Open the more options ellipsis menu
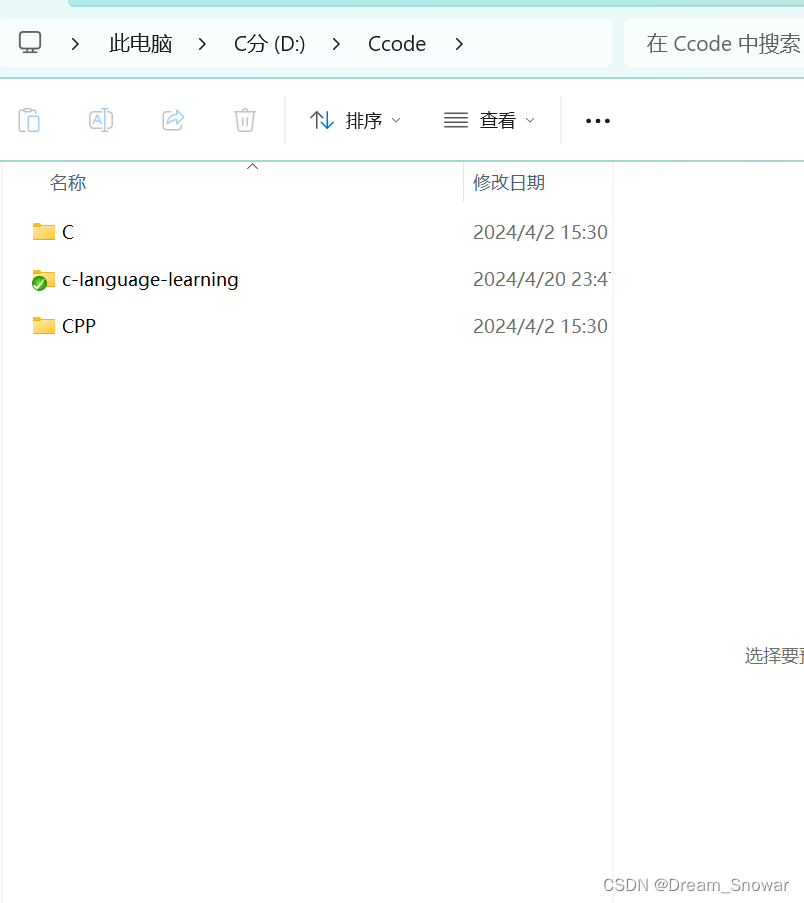The width and height of the screenshot is (804, 903). 598,121
